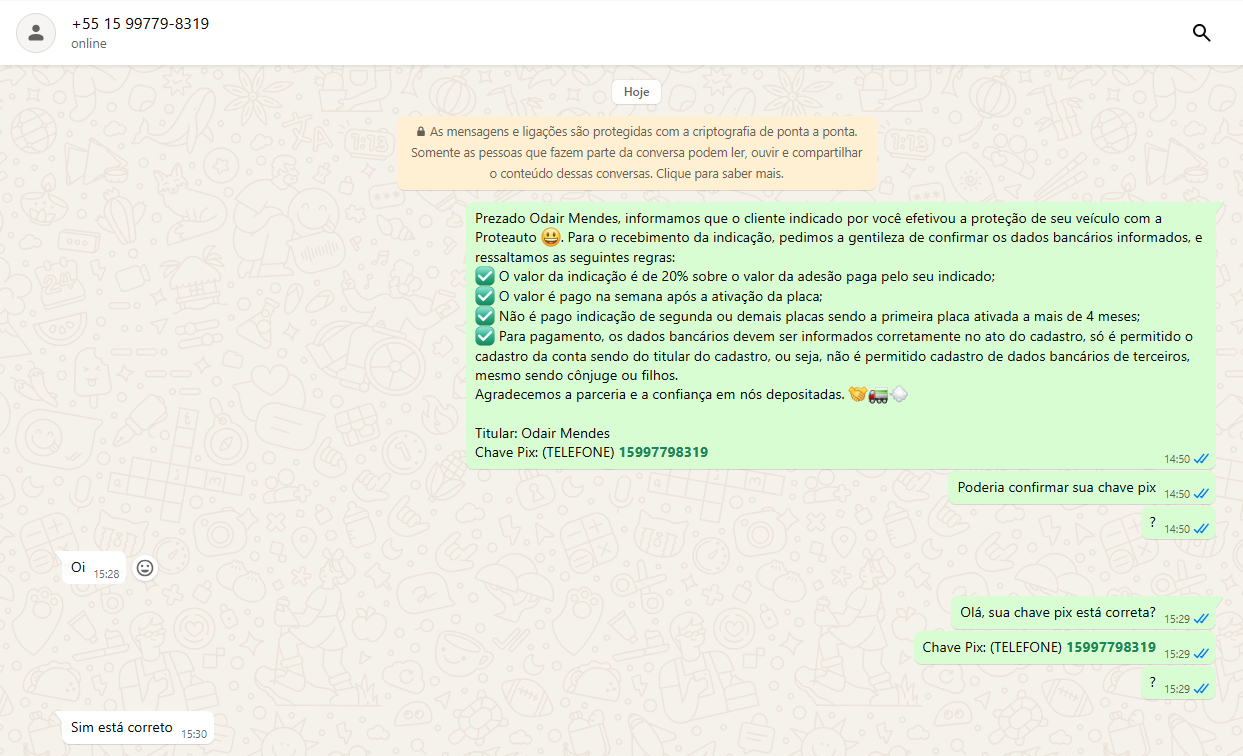
Task: Click green check emoji beside "Para pagamento" rule
Action: [x=485, y=336]
